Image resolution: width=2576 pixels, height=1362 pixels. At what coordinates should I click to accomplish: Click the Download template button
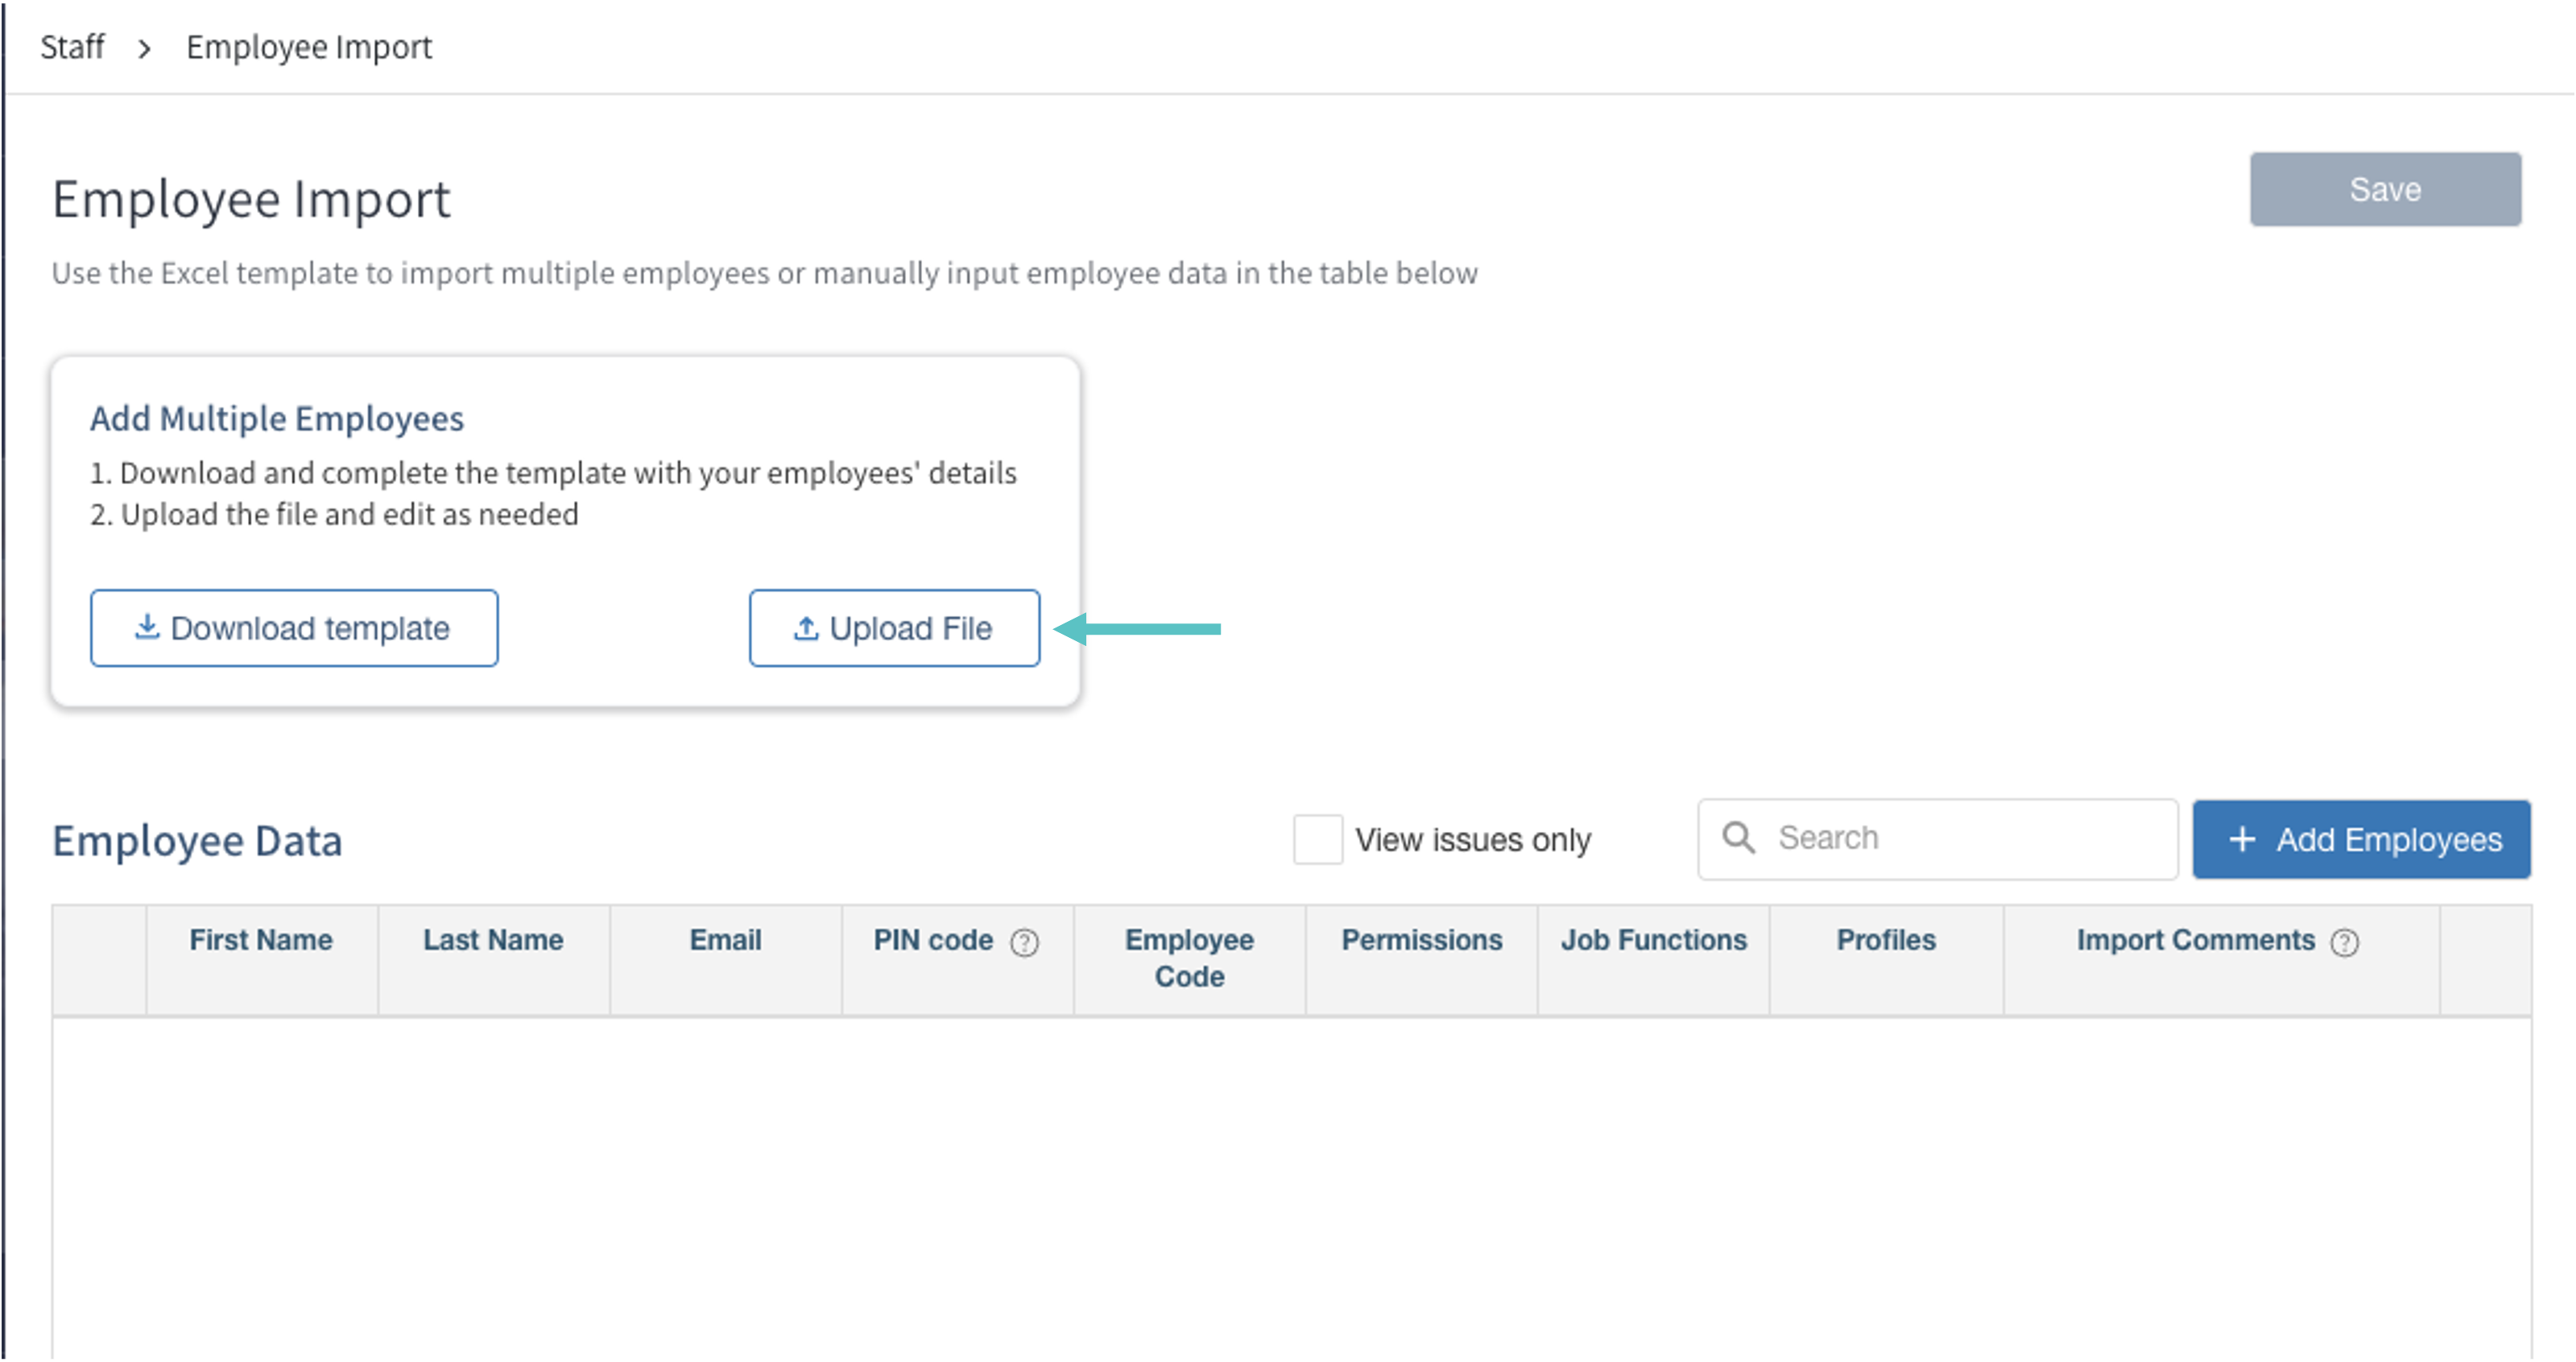coord(294,628)
